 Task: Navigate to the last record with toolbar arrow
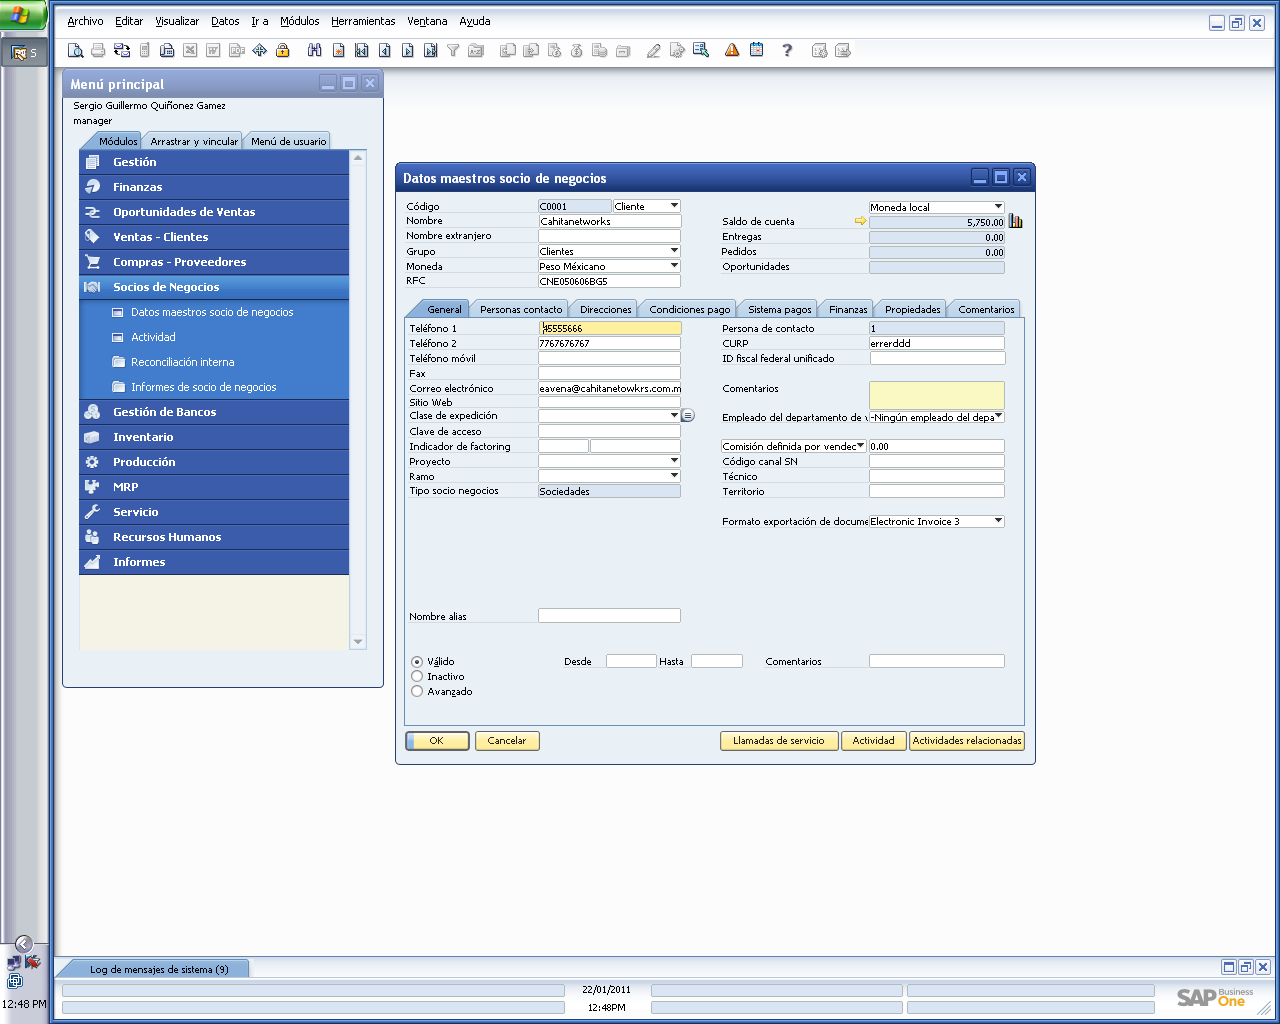429,49
